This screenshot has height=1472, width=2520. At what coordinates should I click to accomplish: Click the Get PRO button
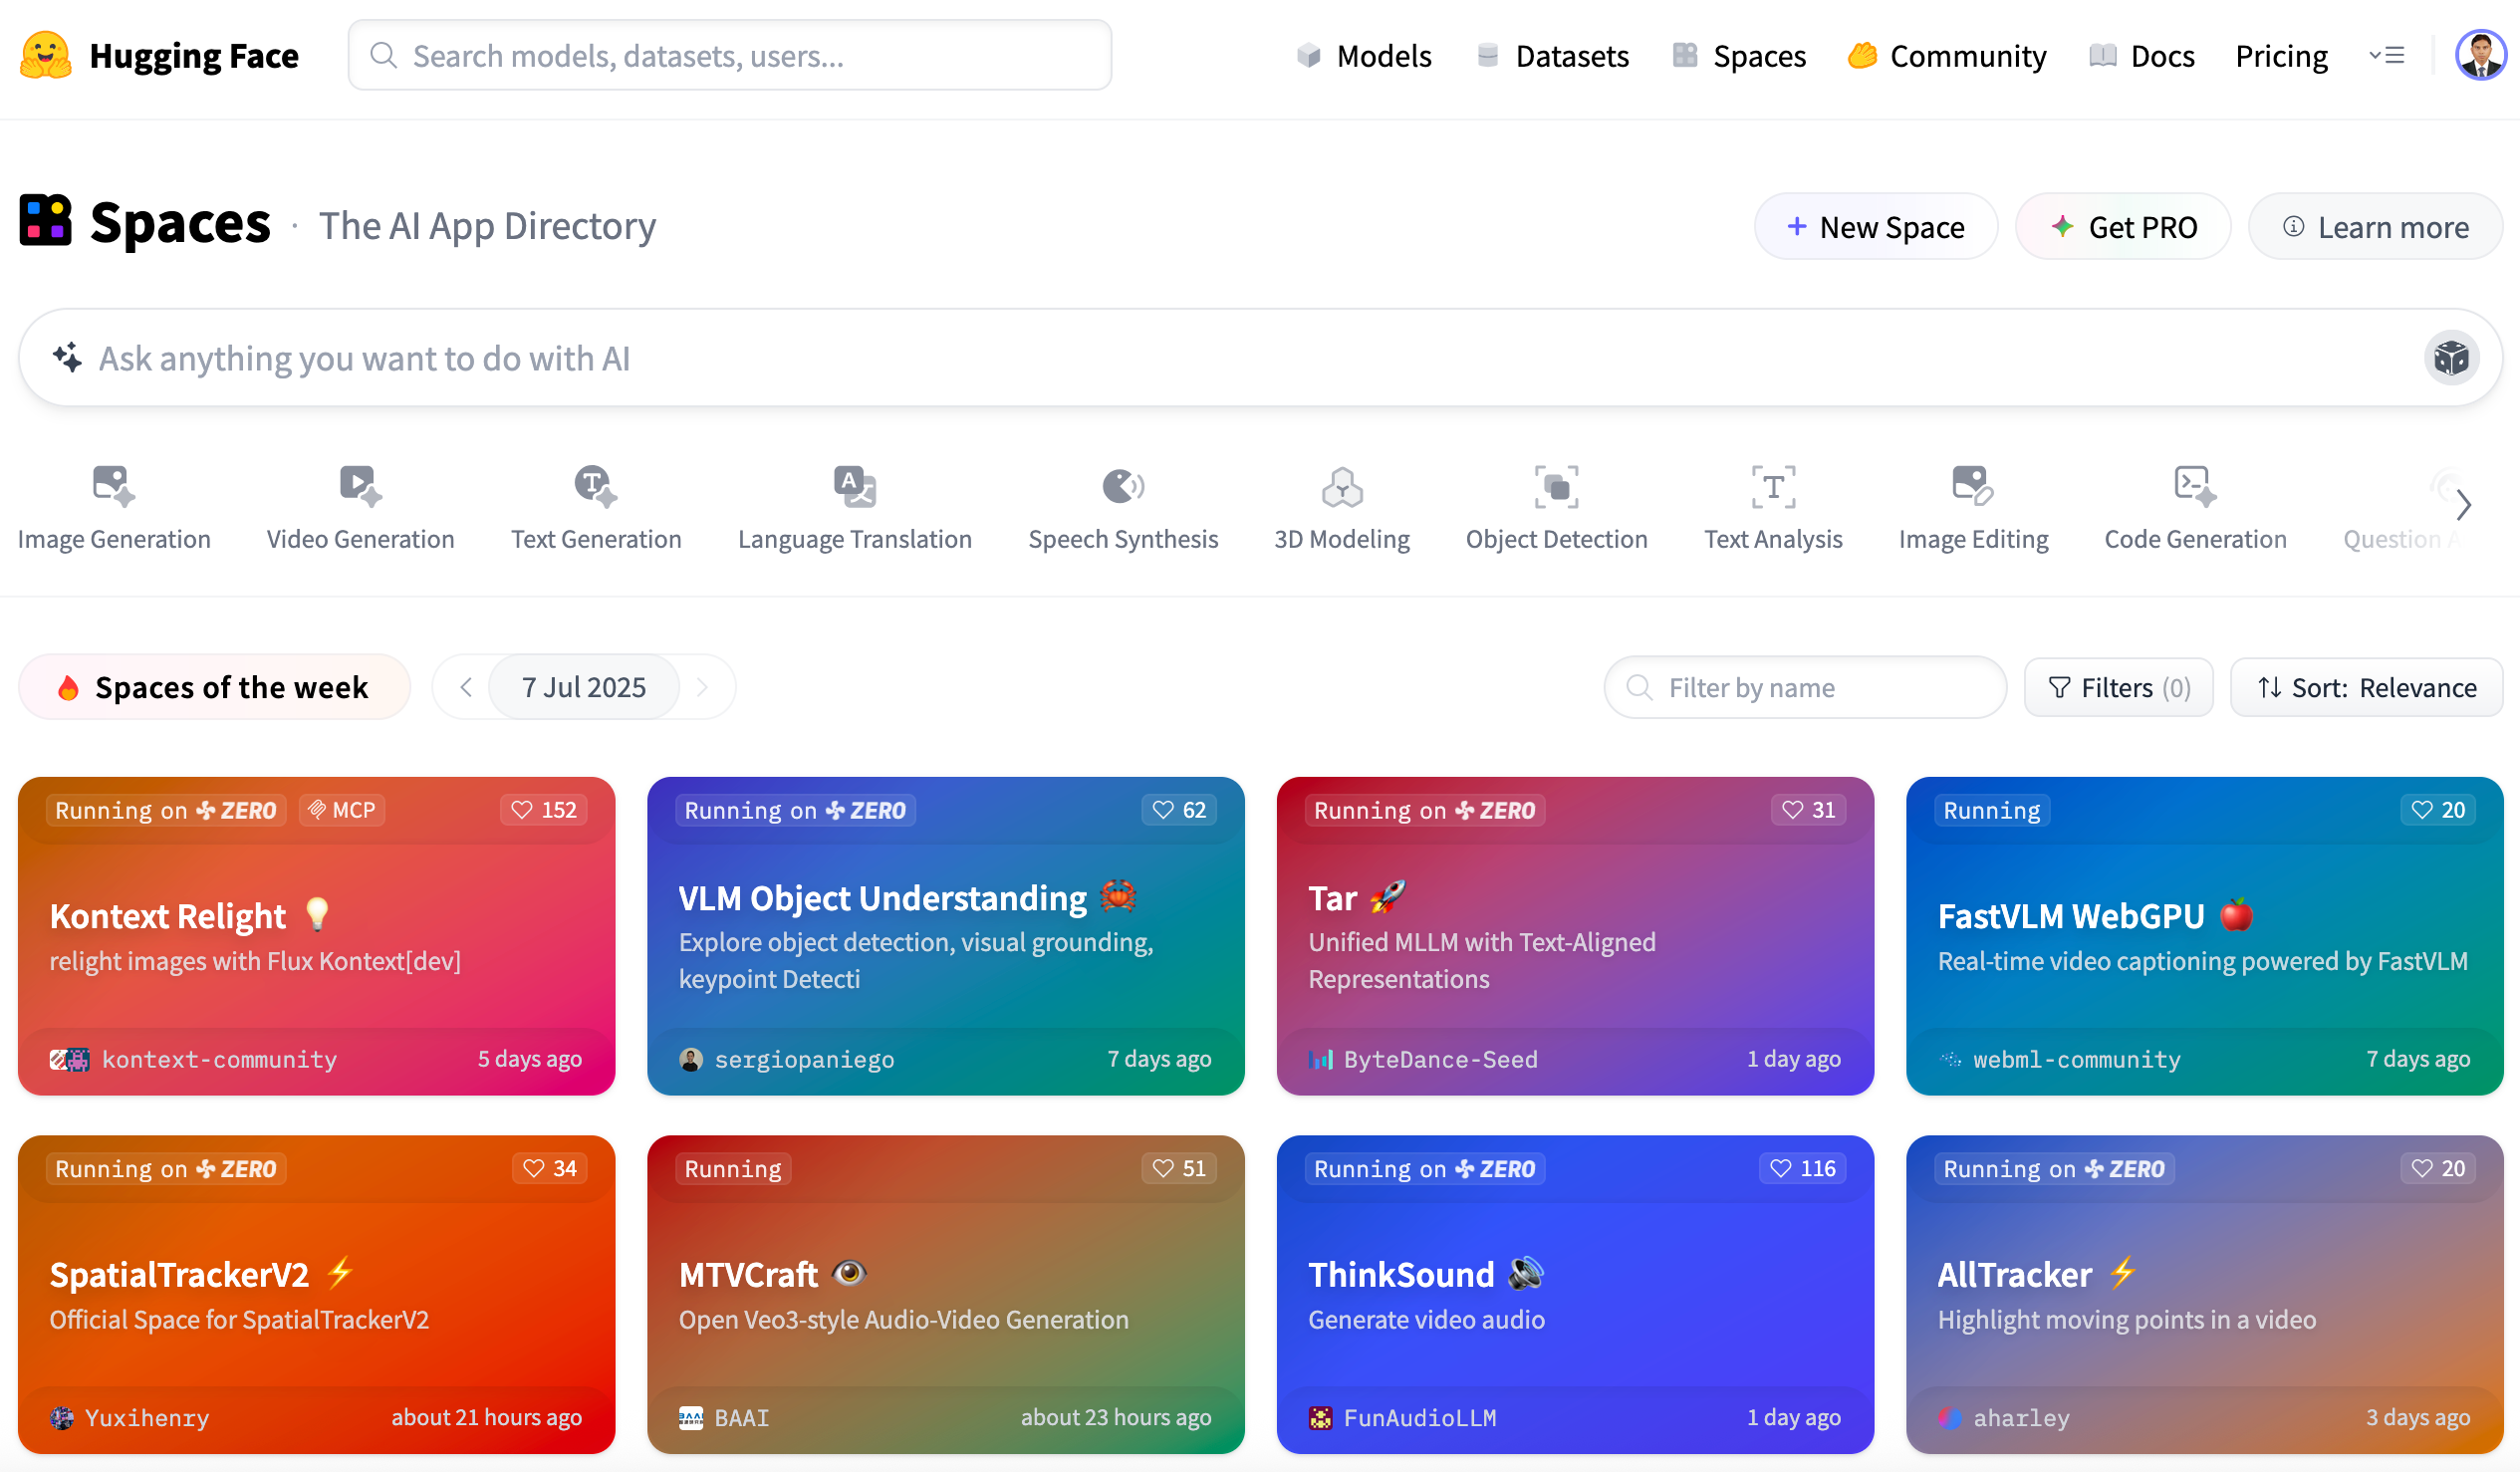2123,227
